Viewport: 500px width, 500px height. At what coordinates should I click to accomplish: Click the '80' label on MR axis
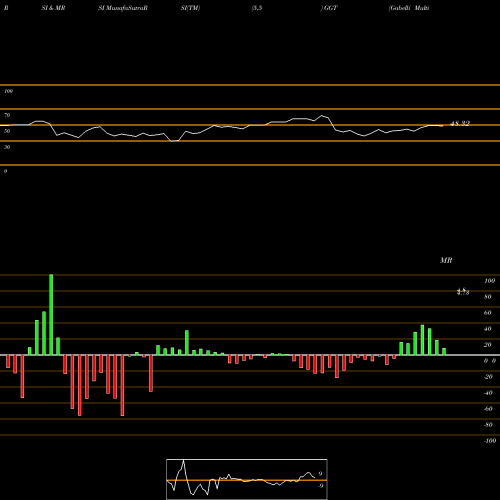pyautogui.click(x=488, y=297)
